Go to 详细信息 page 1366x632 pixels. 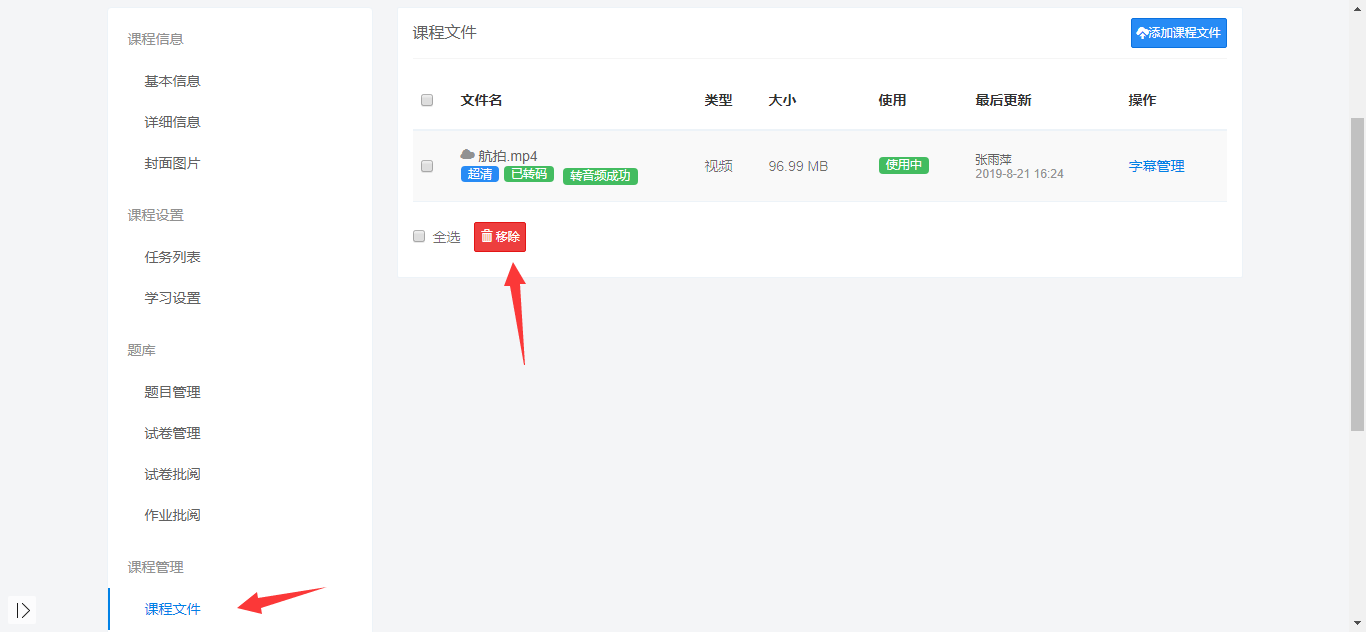click(172, 122)
